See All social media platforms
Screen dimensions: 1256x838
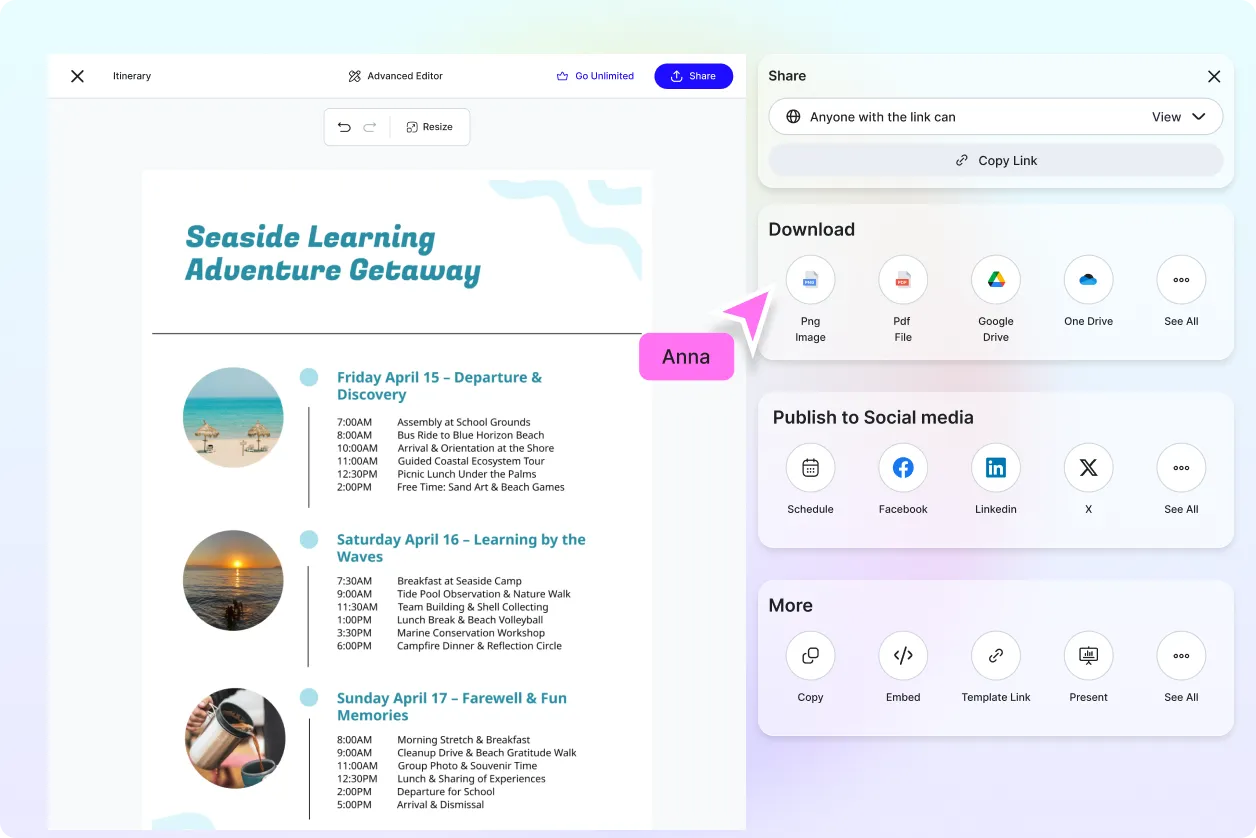tap(1181, 467)
